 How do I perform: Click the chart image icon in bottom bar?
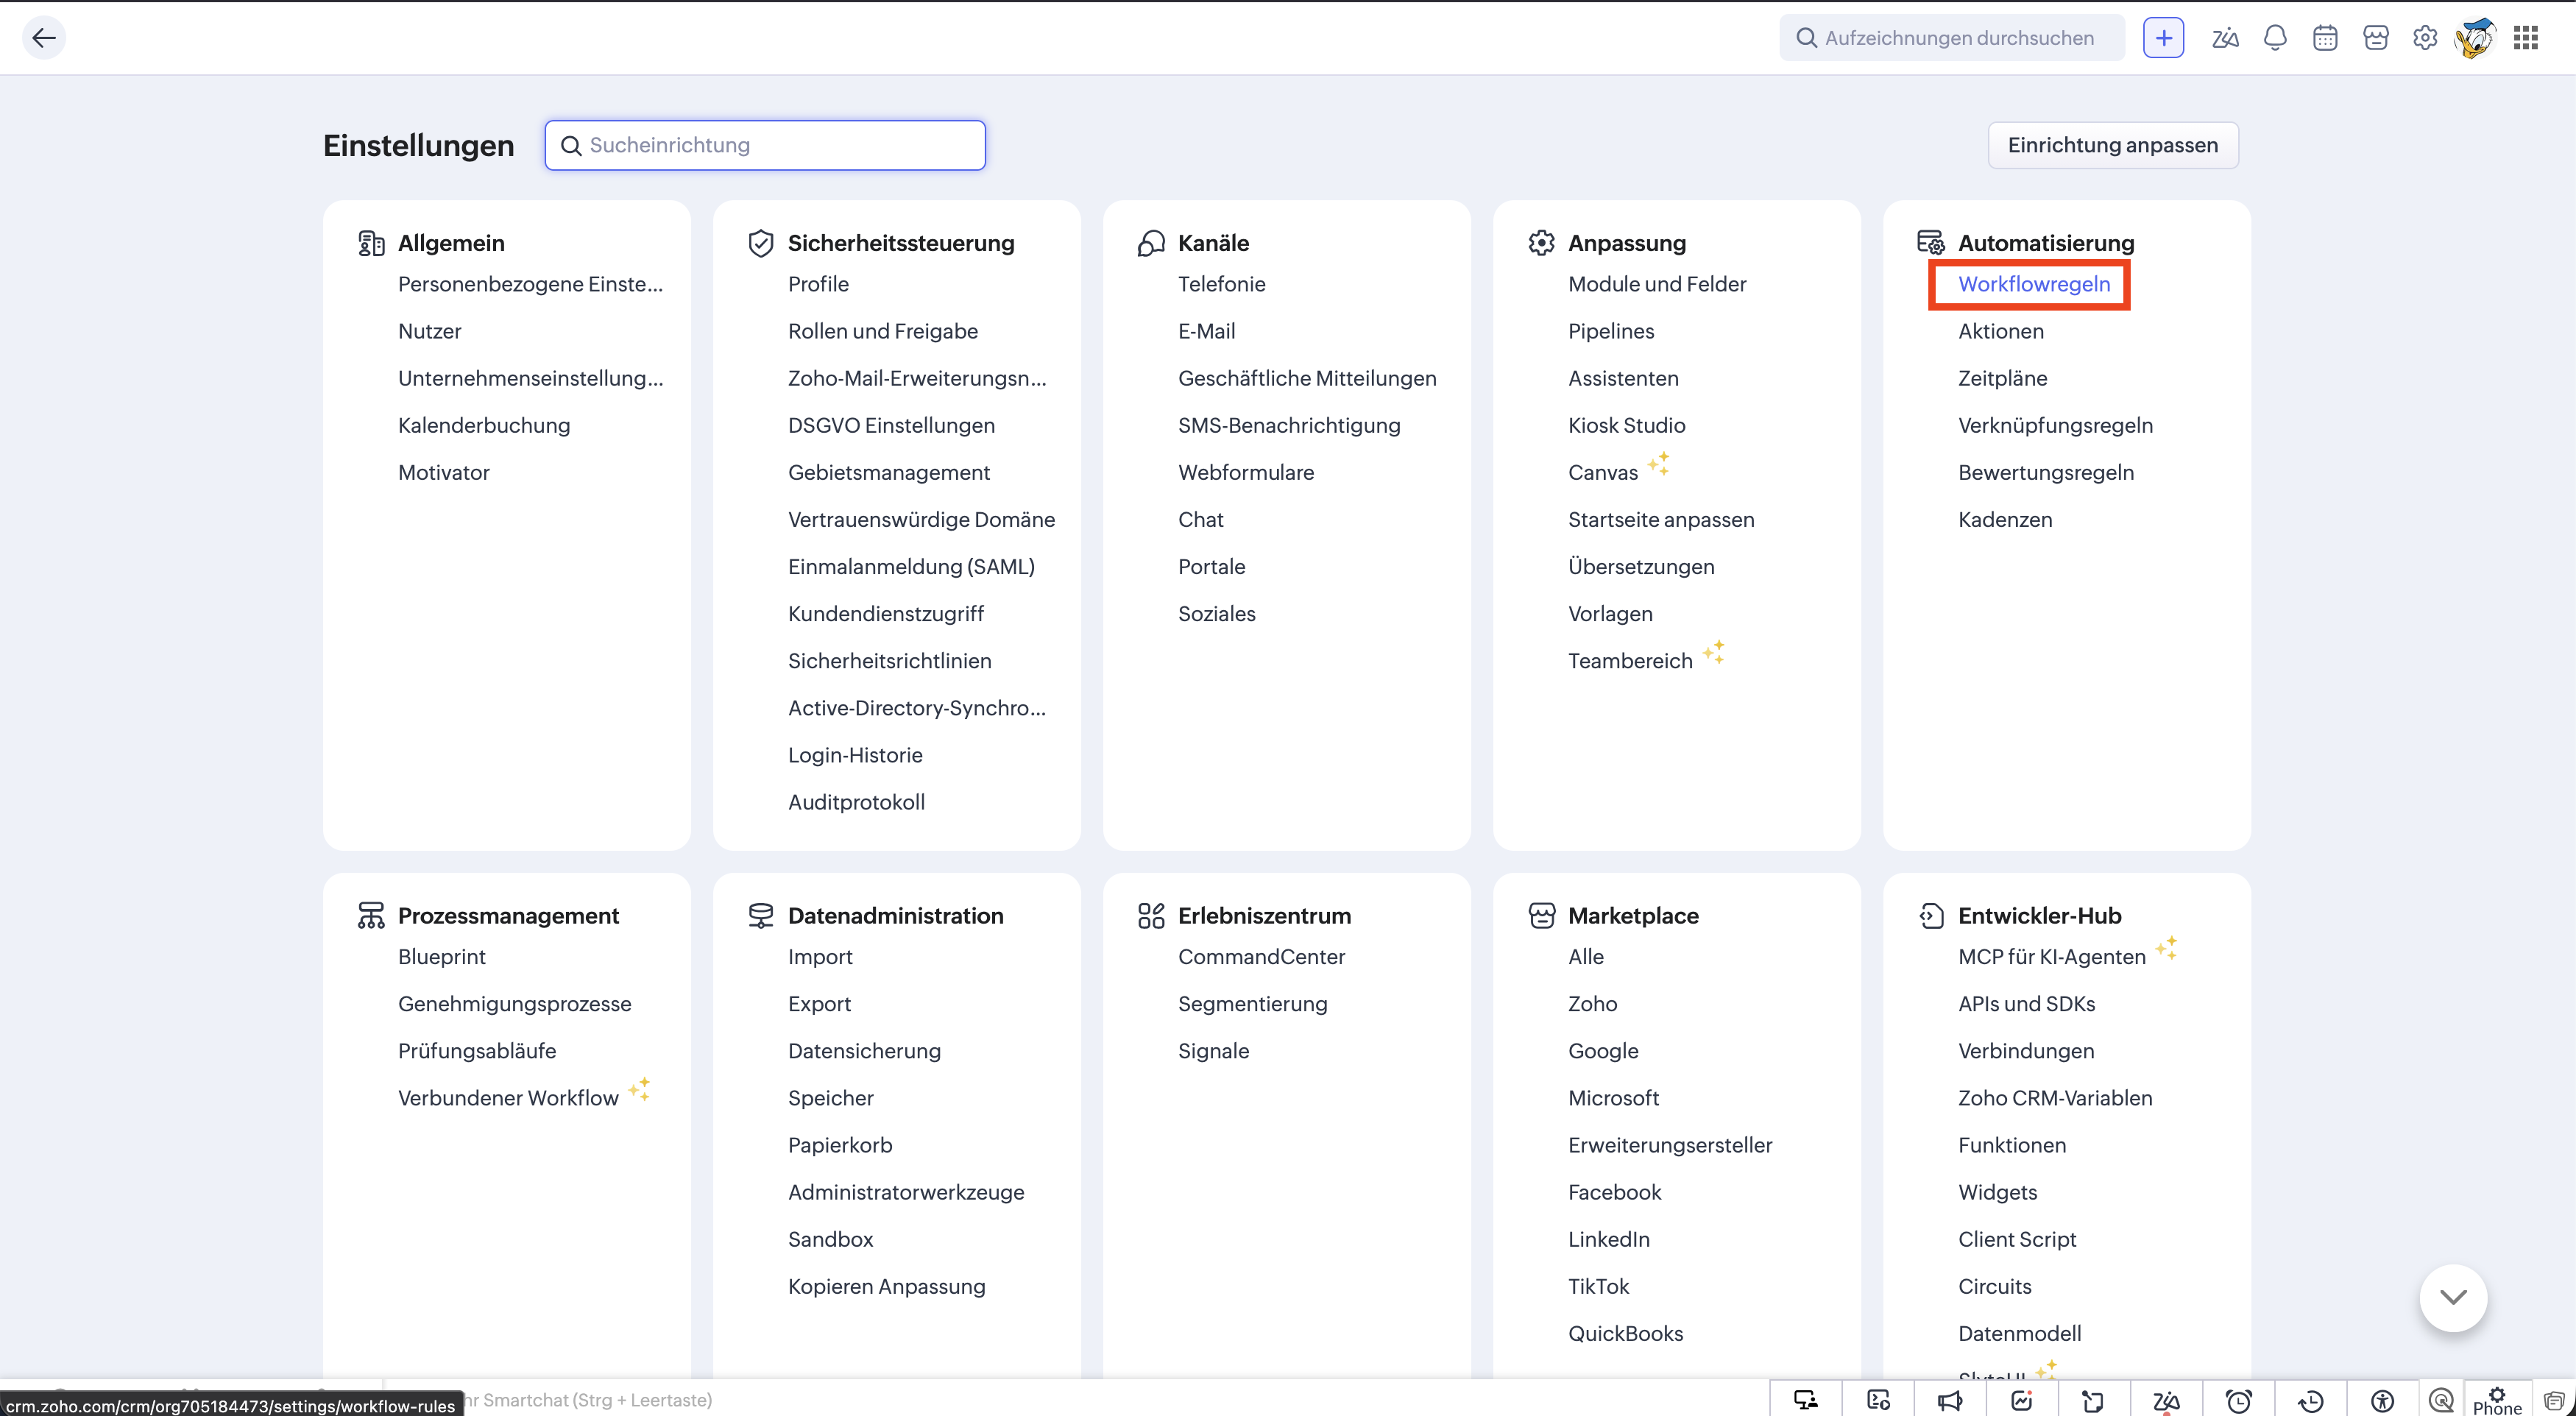tap(2022, 1400)
